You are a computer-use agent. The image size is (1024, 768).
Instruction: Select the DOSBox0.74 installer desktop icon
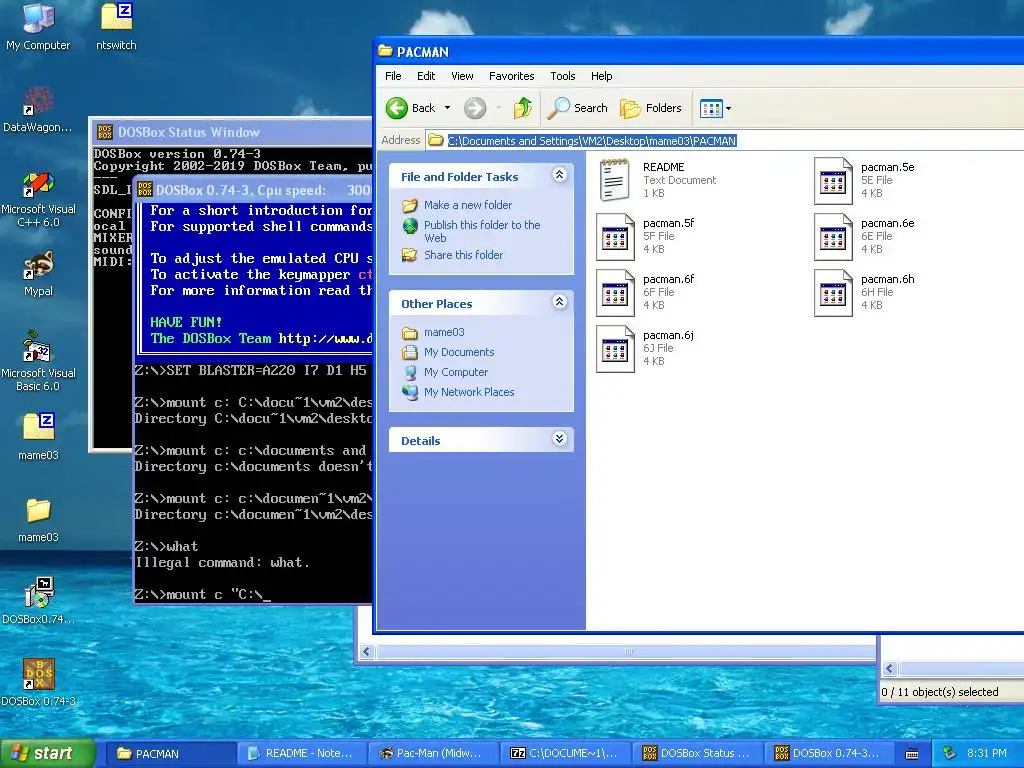pyautogui.click(x=38, y=601)
